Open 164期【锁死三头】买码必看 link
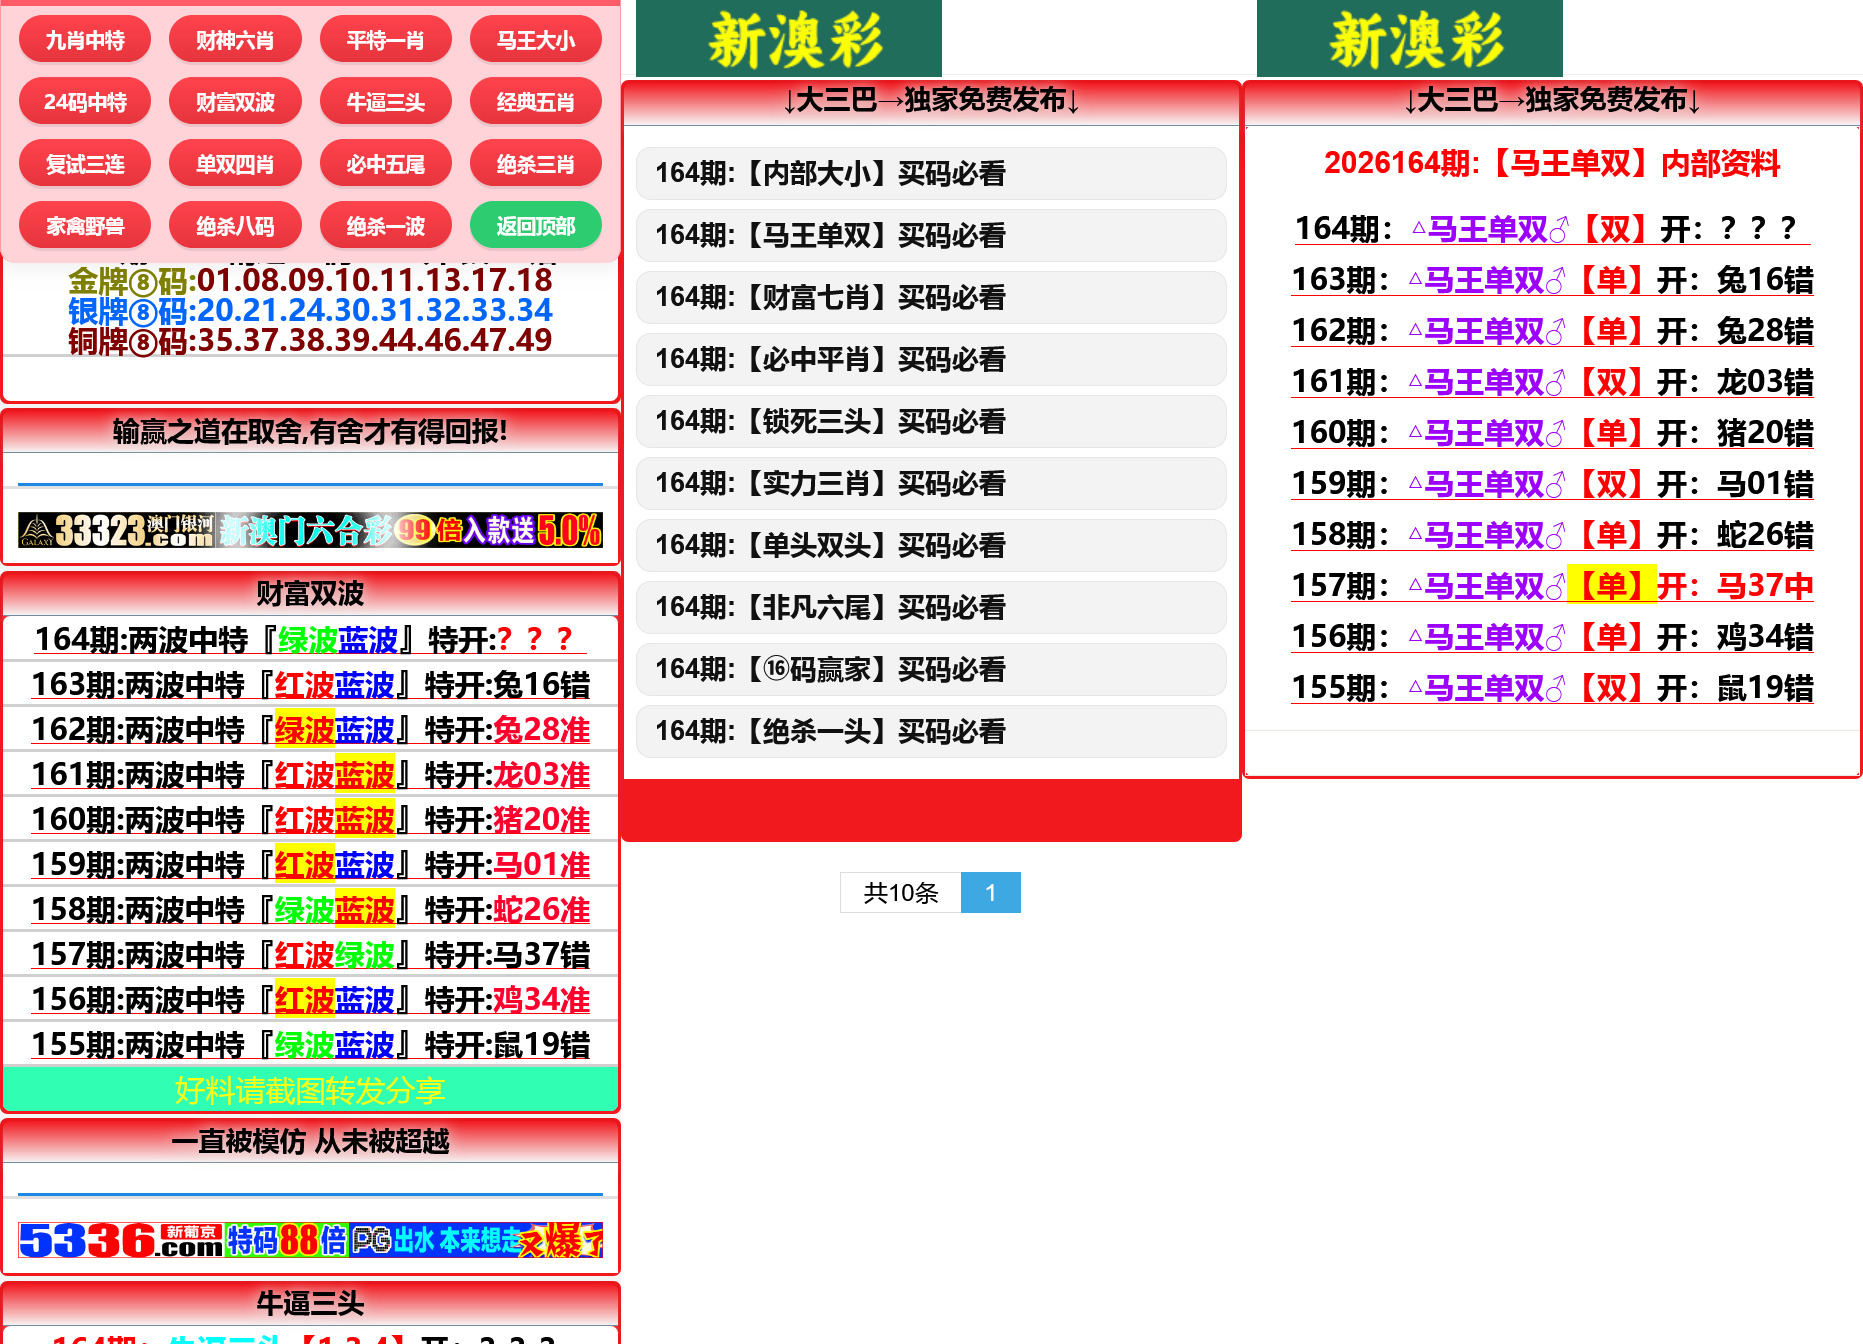Viewport: 1863px width, 1344px height. click(931, 421)
